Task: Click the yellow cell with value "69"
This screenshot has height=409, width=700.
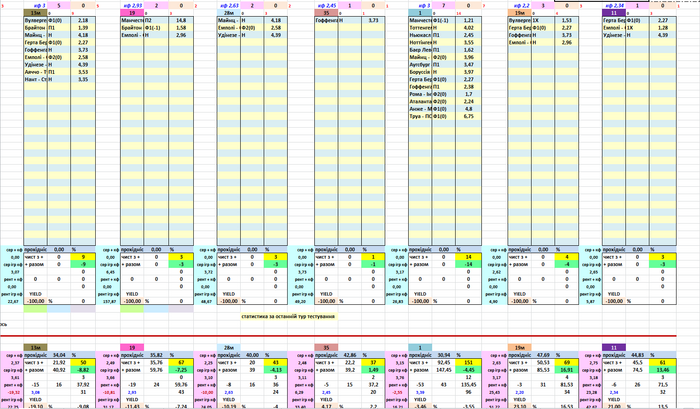Action: click(567, 363)
